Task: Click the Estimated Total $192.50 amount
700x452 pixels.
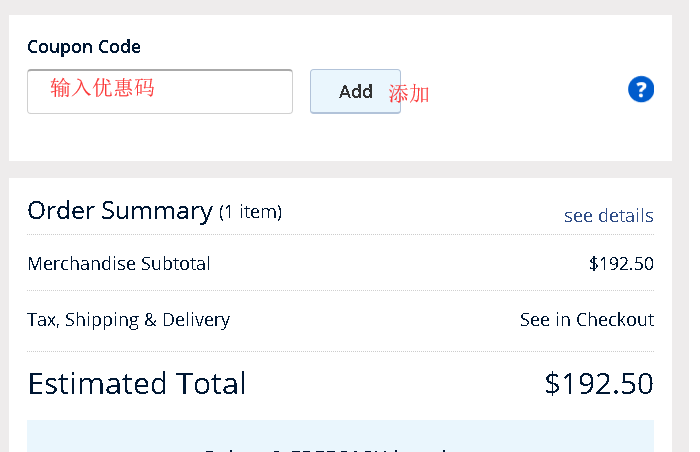Action: coord(599,384)
